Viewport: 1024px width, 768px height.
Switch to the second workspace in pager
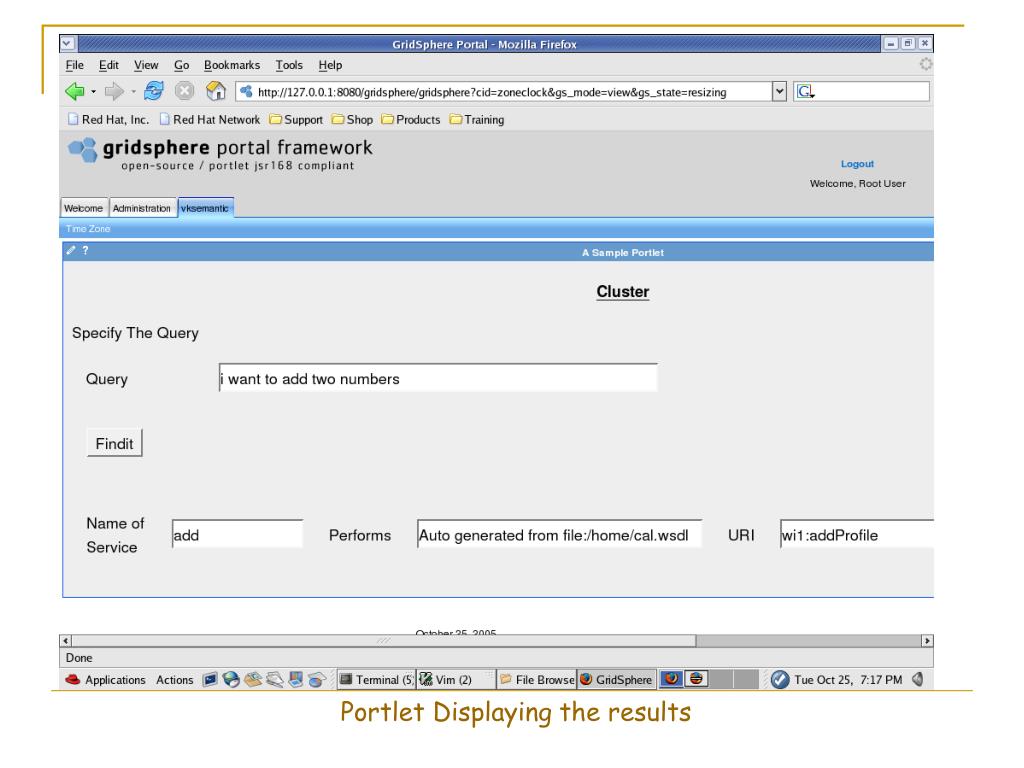pos(696,679)
